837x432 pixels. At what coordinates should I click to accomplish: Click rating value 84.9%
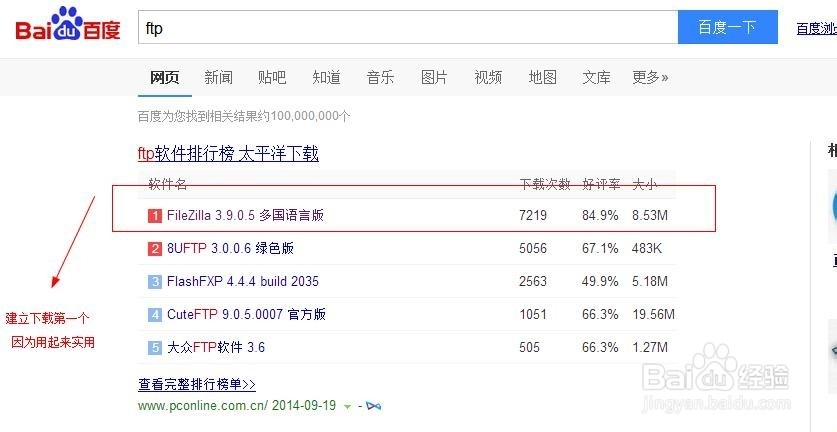point(600,215)
